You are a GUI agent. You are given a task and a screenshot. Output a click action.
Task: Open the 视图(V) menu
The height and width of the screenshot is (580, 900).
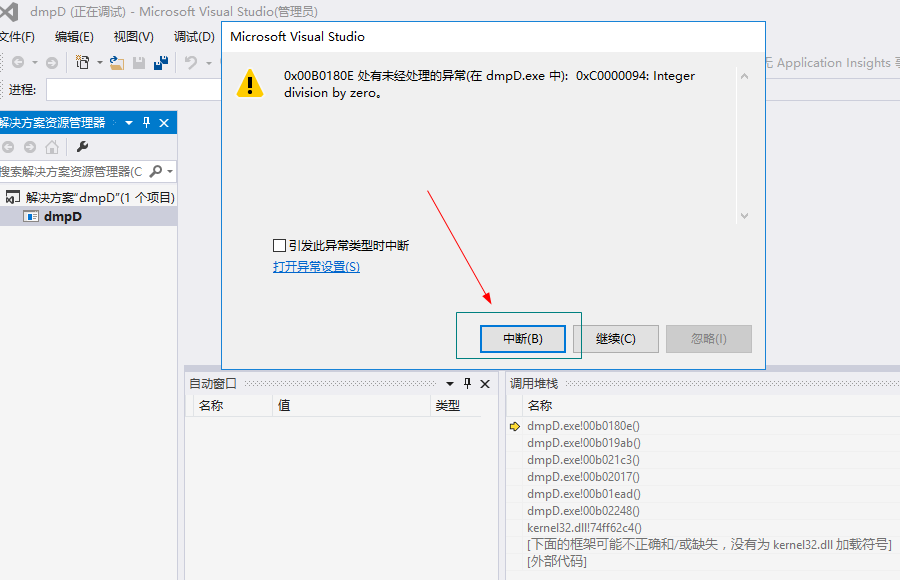pos(133,36)
